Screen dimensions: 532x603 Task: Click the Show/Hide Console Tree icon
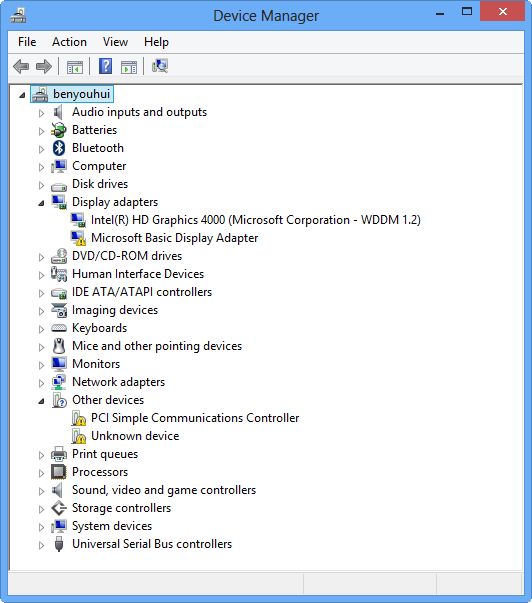tap(75, 67)
